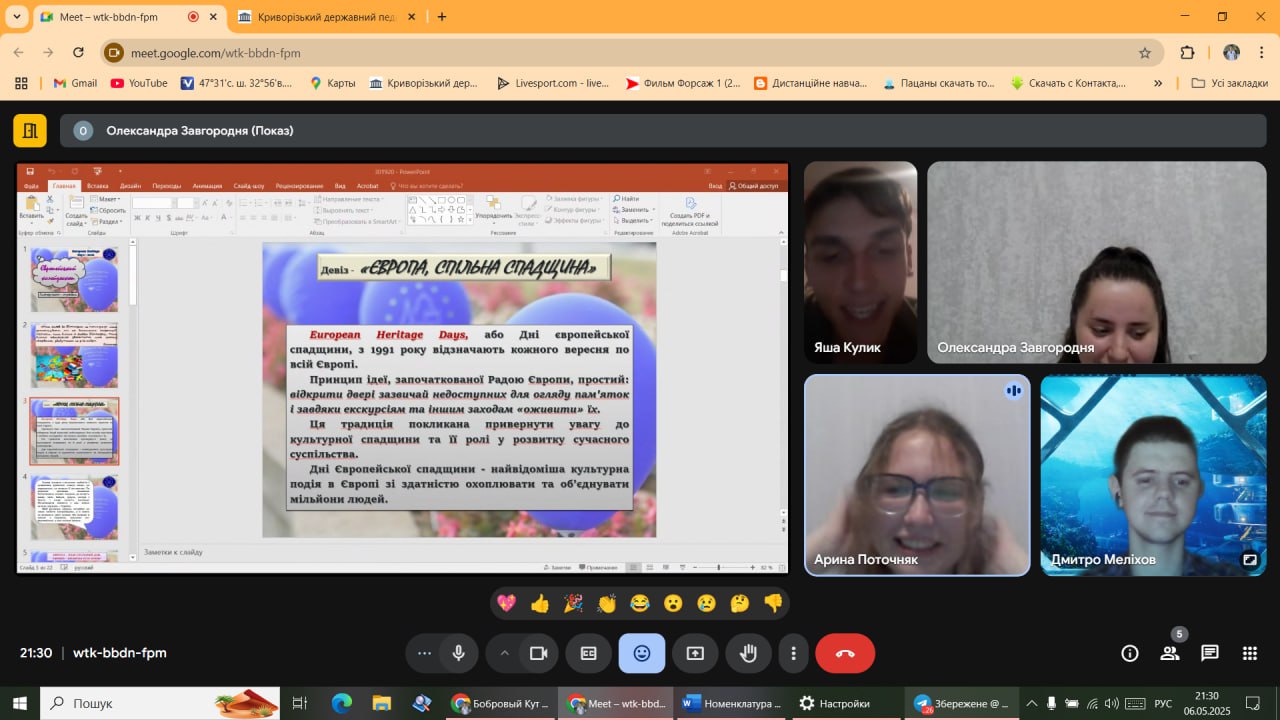Screen dimensions: 1280x720
Task: Raise hand in the meeting
Action: 748,653
